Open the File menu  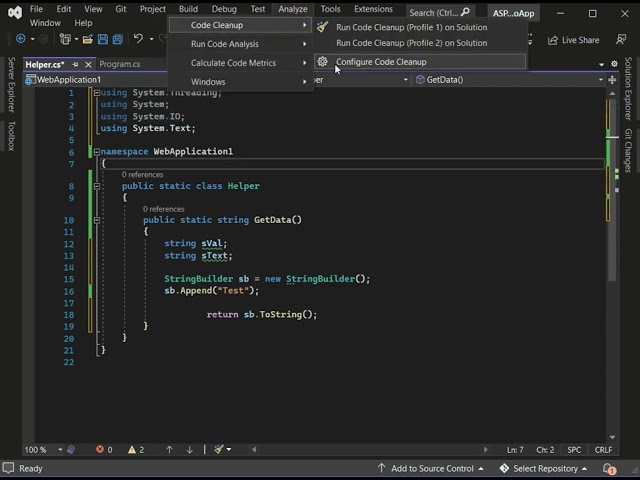(36, 9)
